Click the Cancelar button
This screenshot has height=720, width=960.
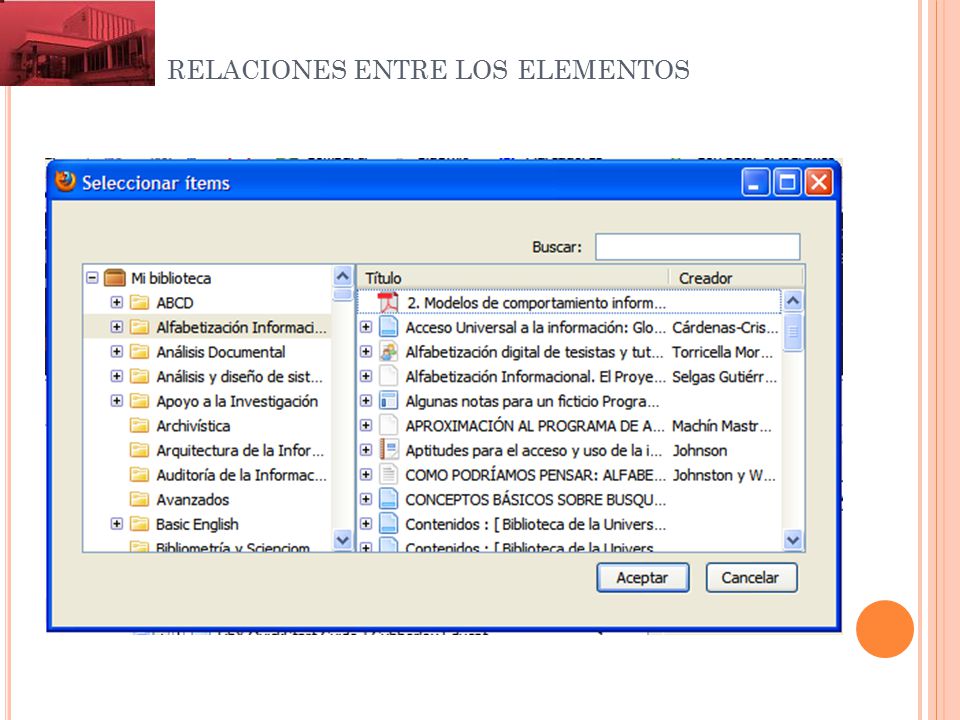click(x=751, y=577)
